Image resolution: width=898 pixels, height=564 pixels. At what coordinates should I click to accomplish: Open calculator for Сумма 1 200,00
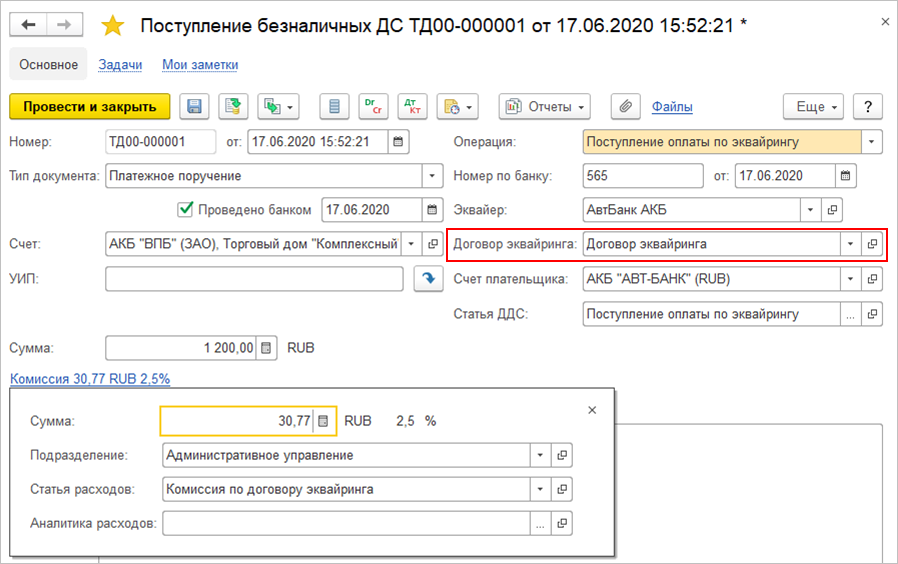click(266, 348)
